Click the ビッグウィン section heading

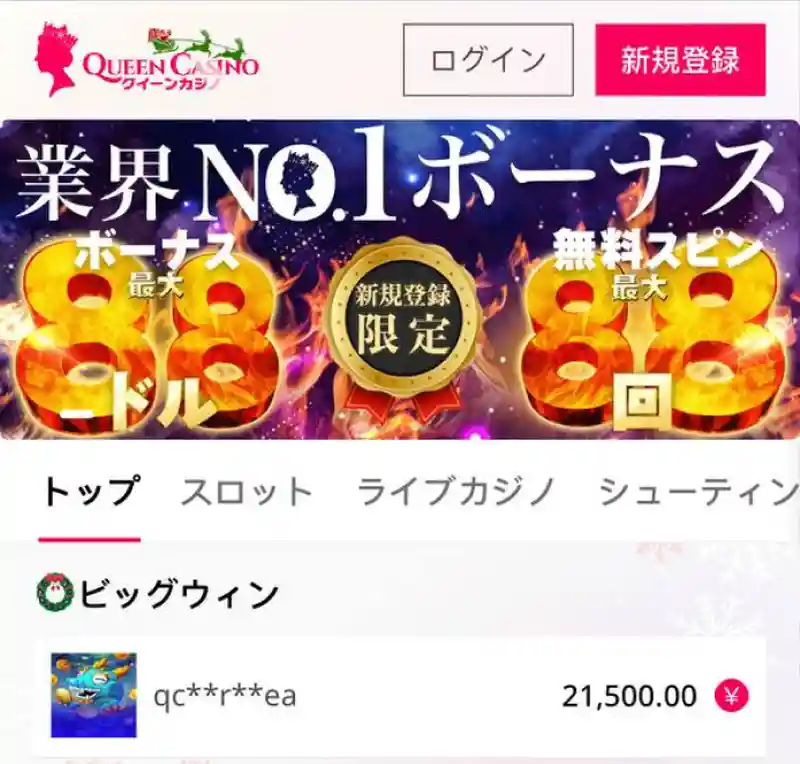point(179,593)
